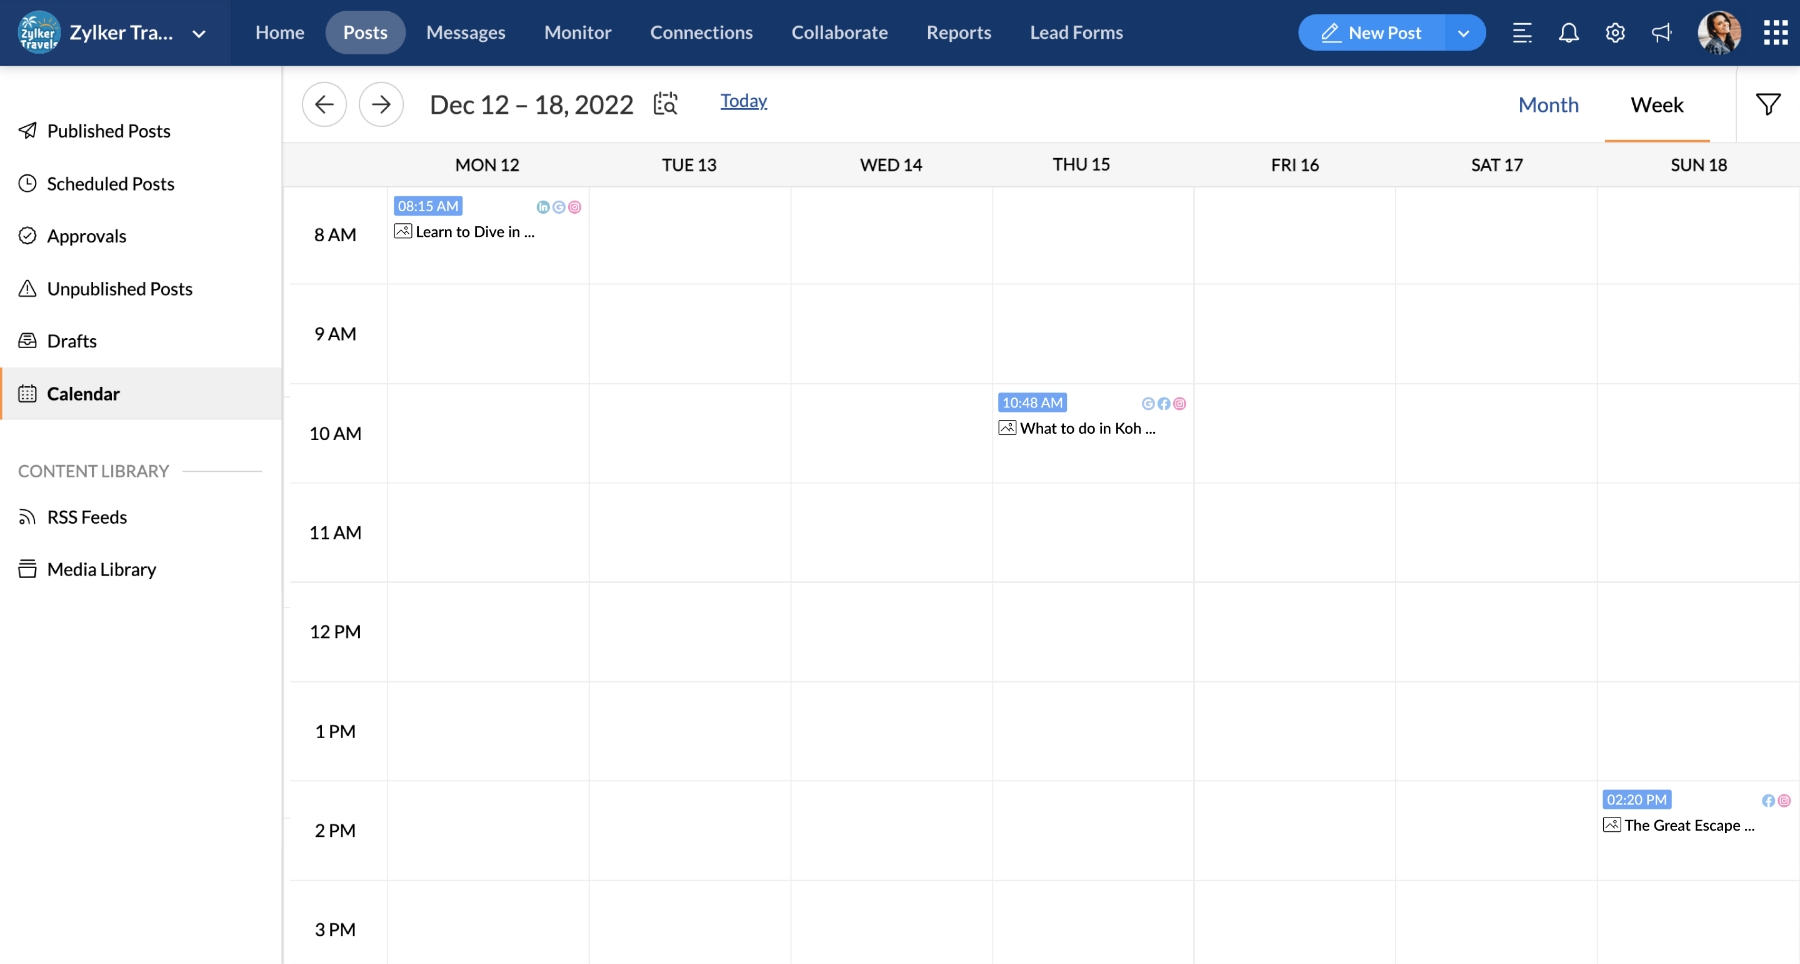Open your profile avatar picture
This screenshot has width=1800, height=964.
(1721, 32)
